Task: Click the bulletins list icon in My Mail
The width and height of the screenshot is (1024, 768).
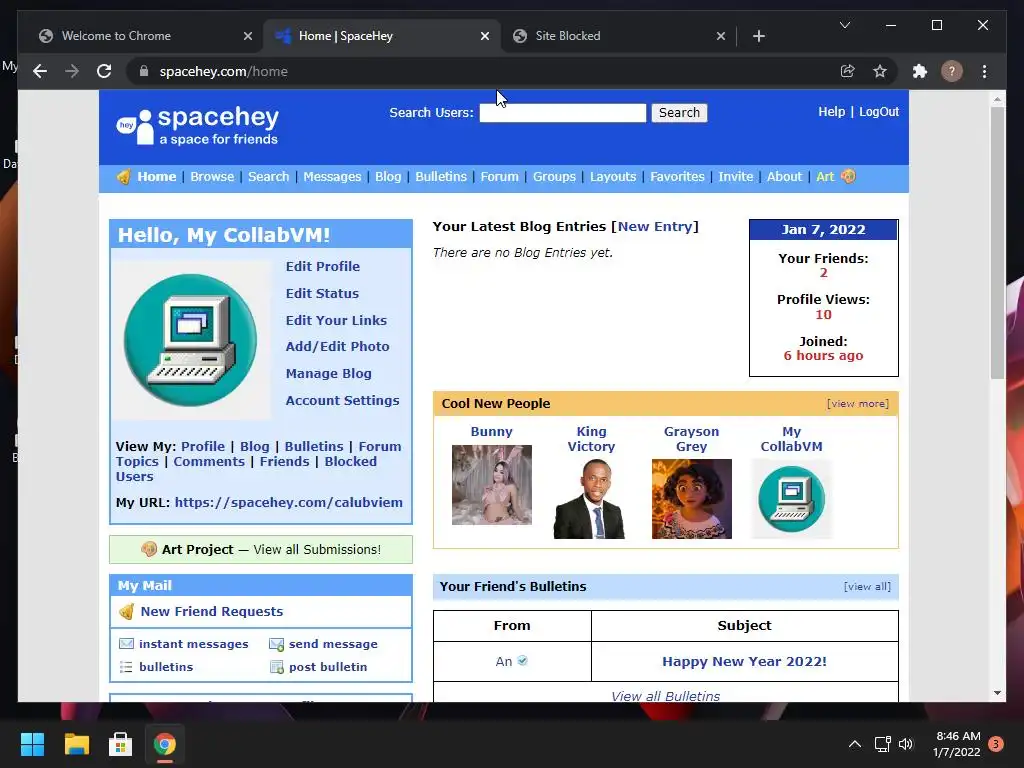Action: (x=126, y=667)
